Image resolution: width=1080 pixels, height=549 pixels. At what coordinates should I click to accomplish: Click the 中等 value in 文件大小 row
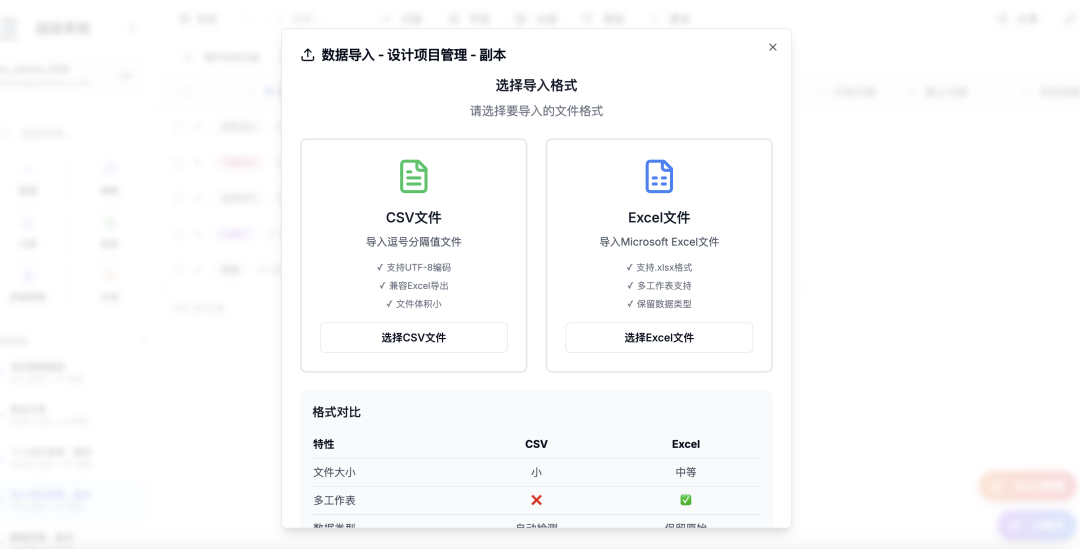tap(685, 473)
